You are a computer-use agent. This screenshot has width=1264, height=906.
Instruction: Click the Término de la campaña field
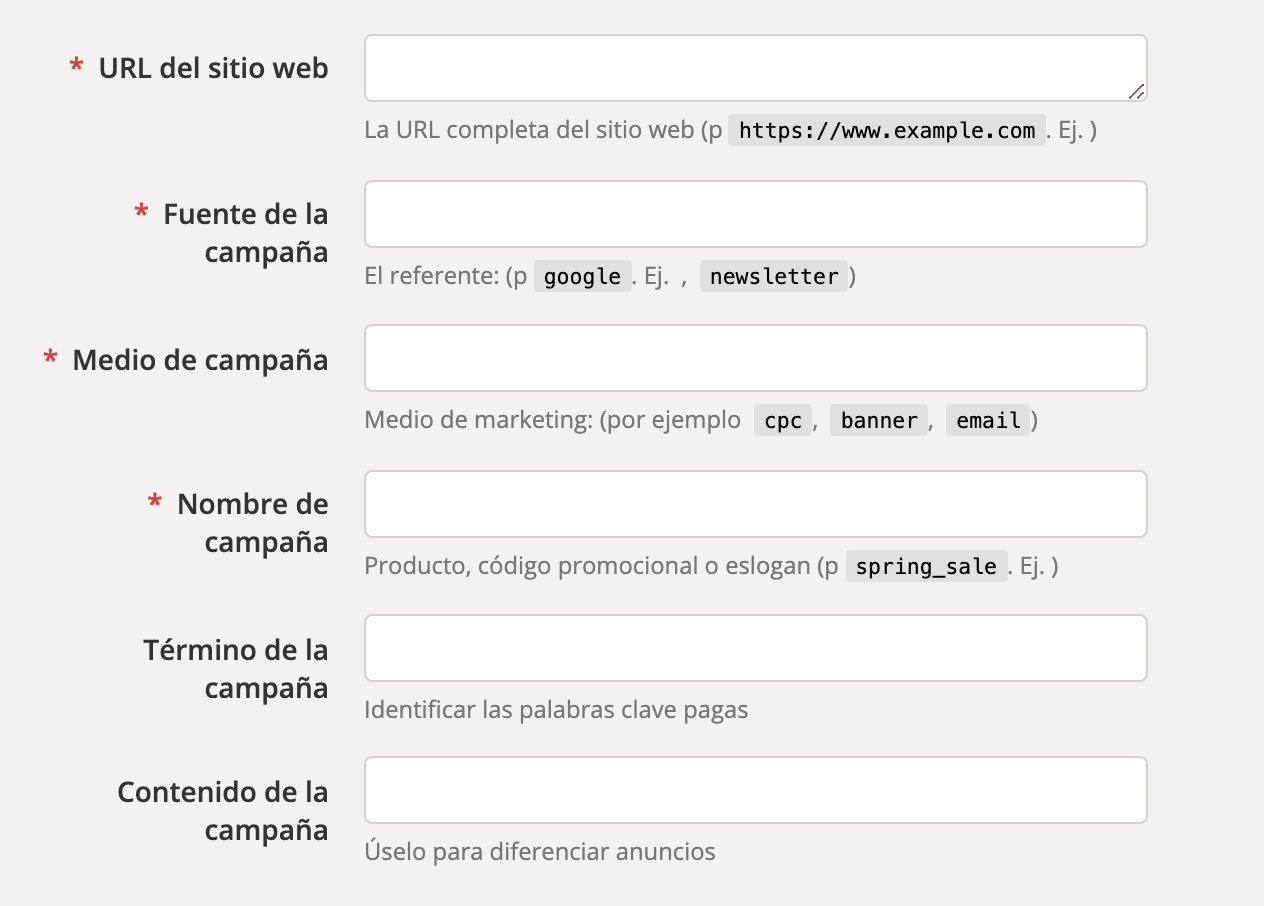(755, 648)
